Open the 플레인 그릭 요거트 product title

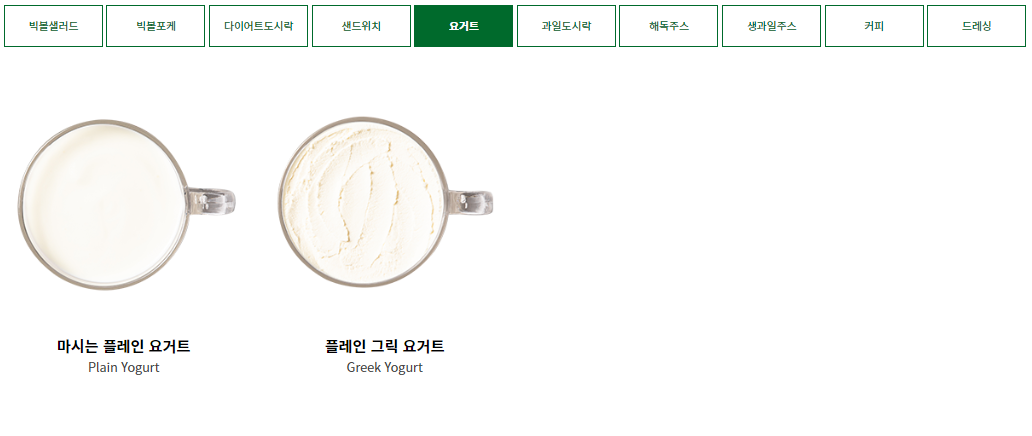pos(384,346)
